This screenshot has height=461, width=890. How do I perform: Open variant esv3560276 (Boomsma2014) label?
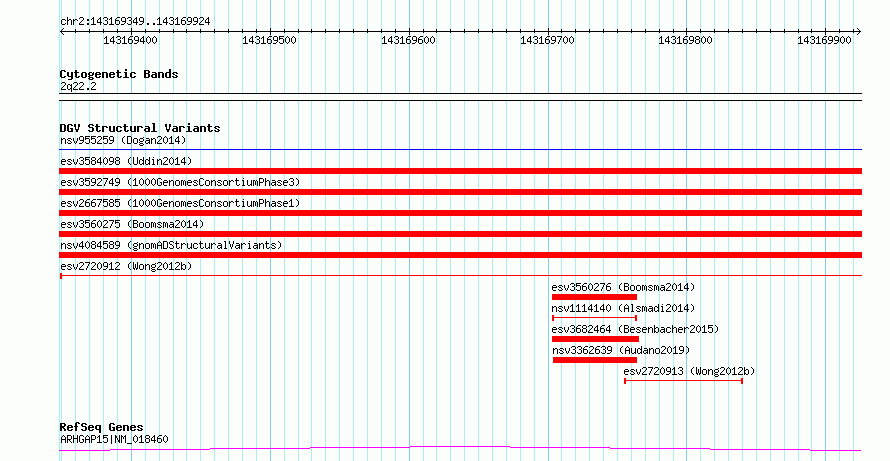click(623, 287)
